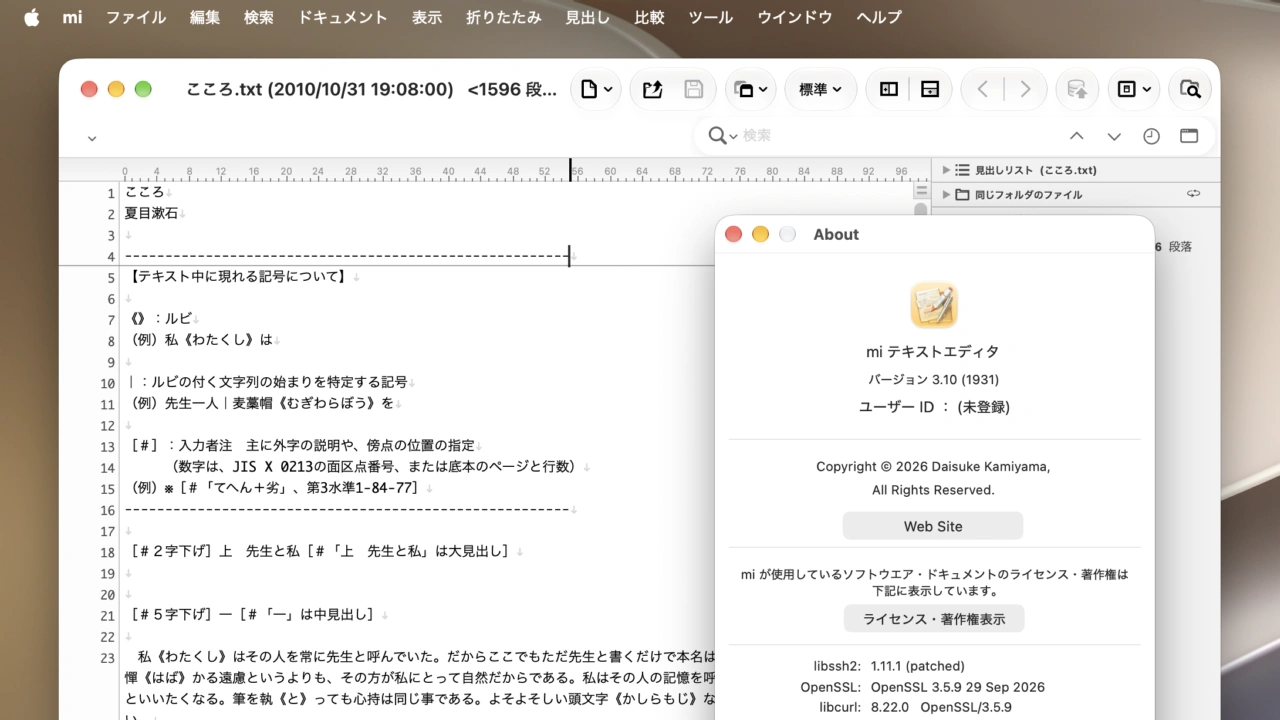
Task: Click the Web Site button in About
Action: click(933, 526)
